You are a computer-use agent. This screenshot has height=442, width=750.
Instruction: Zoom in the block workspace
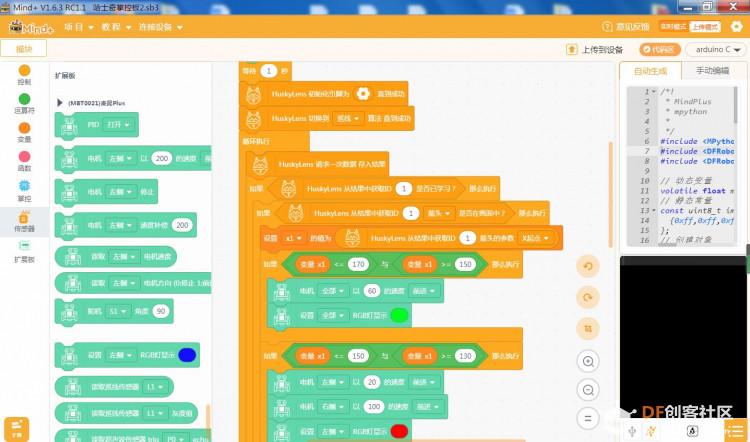pos(588,361)
